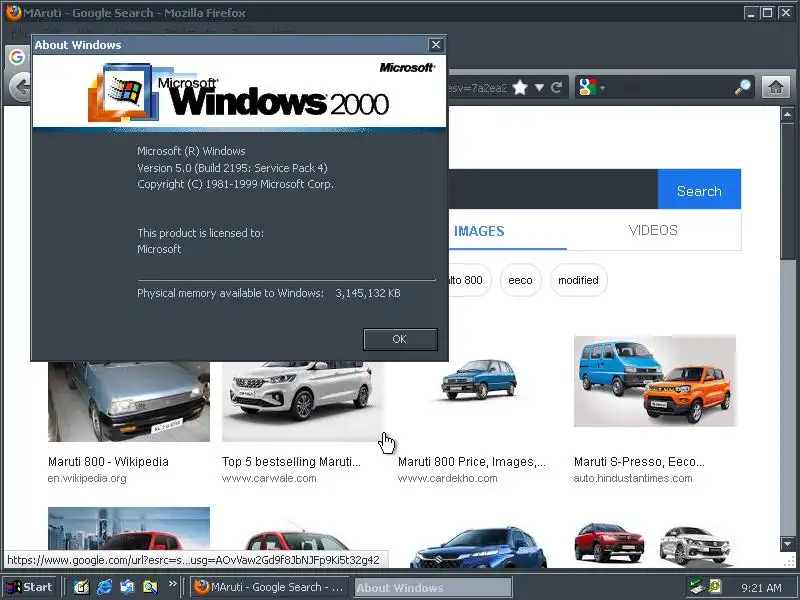
Task: Click OK in the About Windows dialog
Action: pyautogui.click(x=400, y=339)
